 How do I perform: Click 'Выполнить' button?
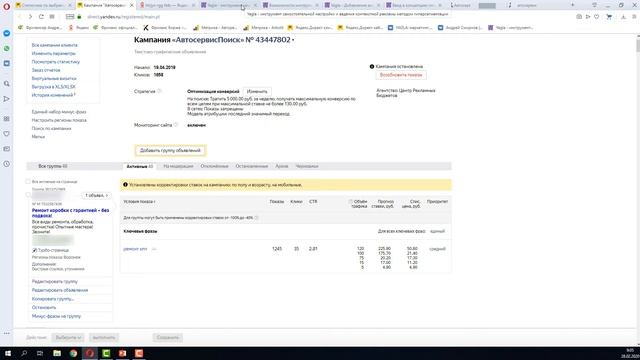104,338
